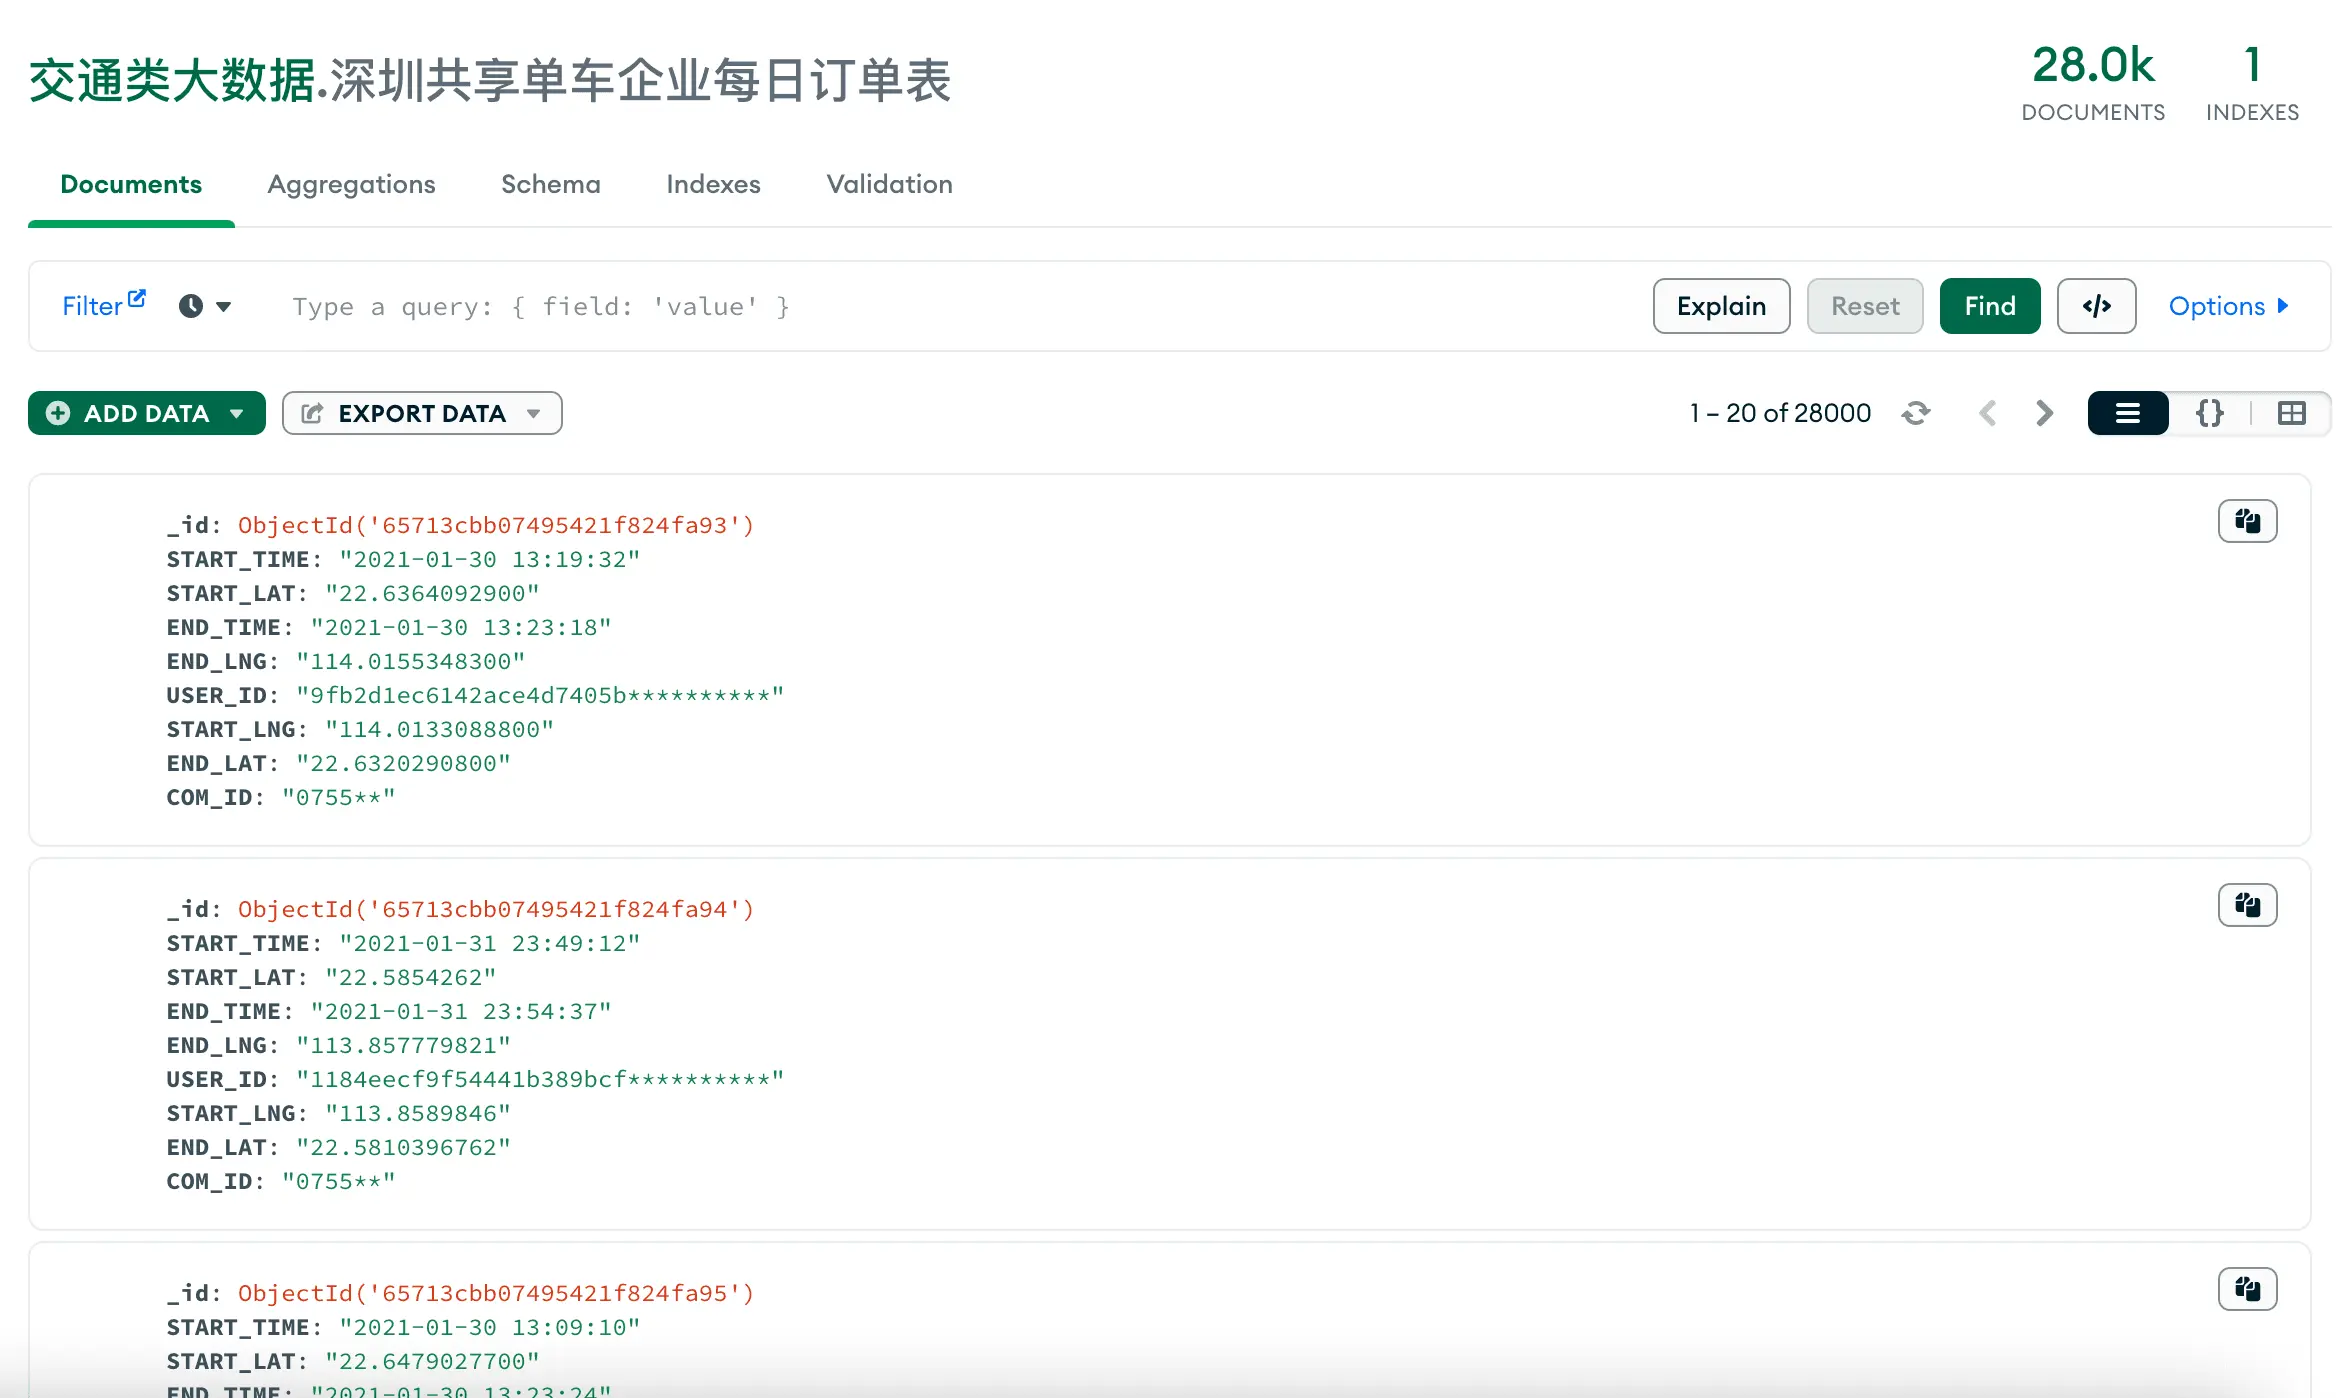The width and height of the screenshot is (2342, 1398).
Task: Click the green Find button
Action: click(x=1989, y=306)
